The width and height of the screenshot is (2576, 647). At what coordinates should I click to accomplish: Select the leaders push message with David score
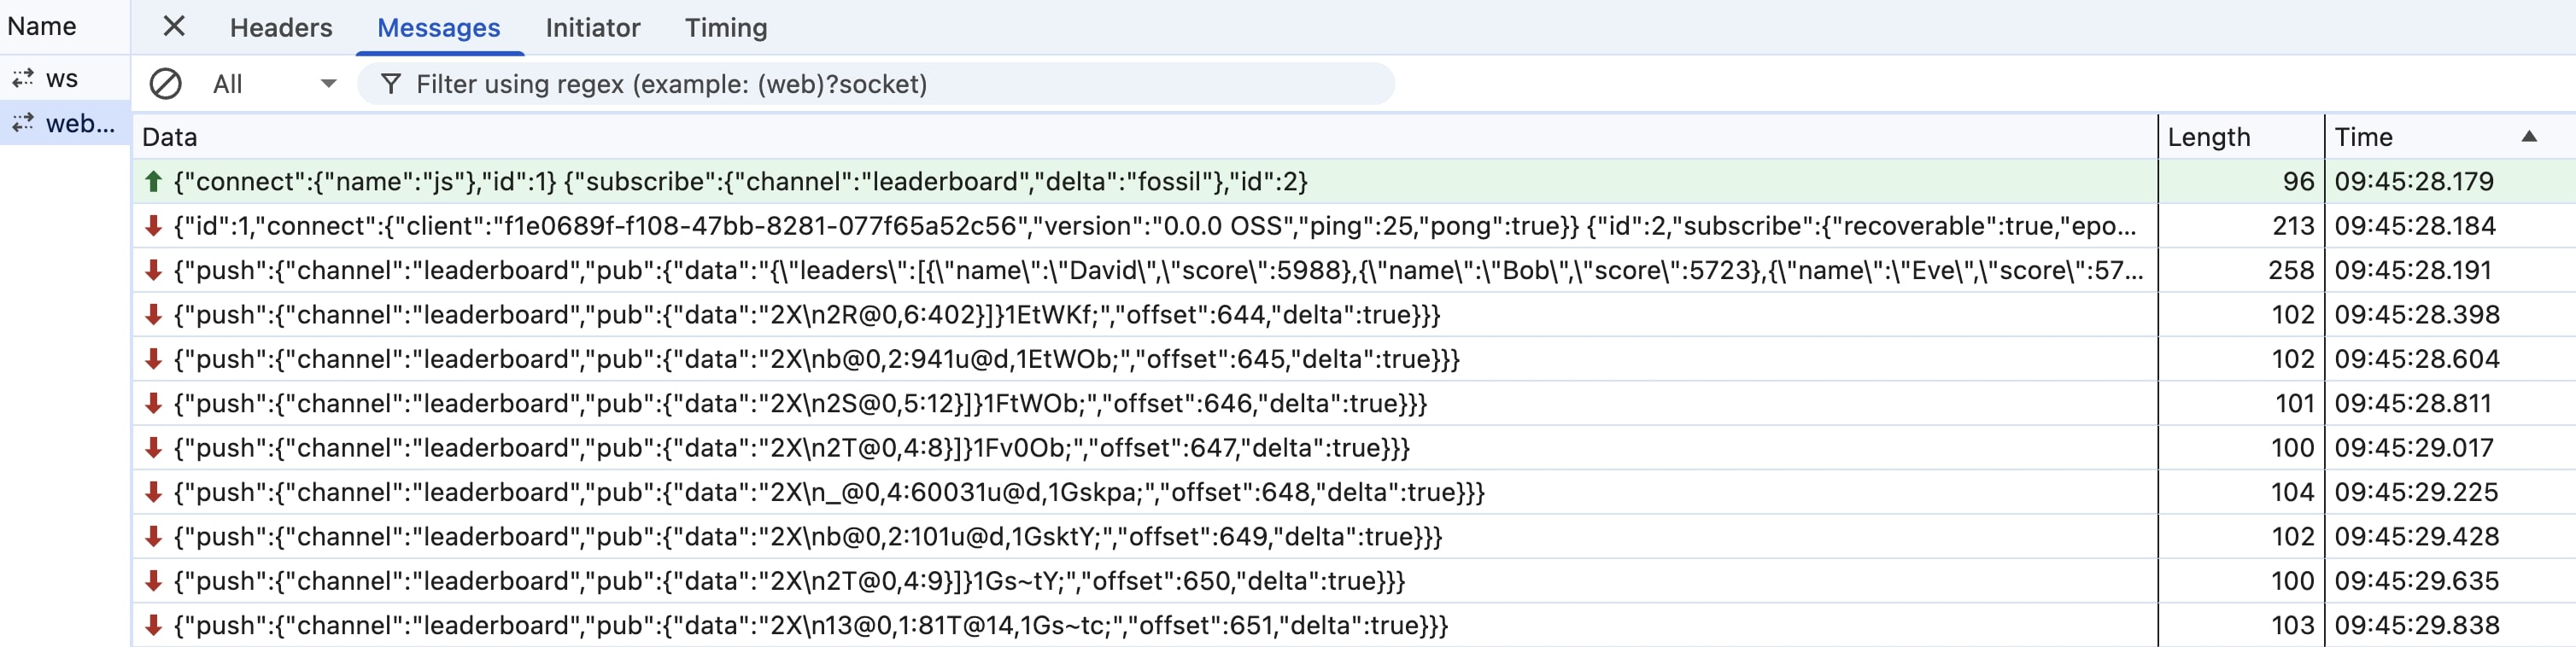click(x=1354, y=270)
